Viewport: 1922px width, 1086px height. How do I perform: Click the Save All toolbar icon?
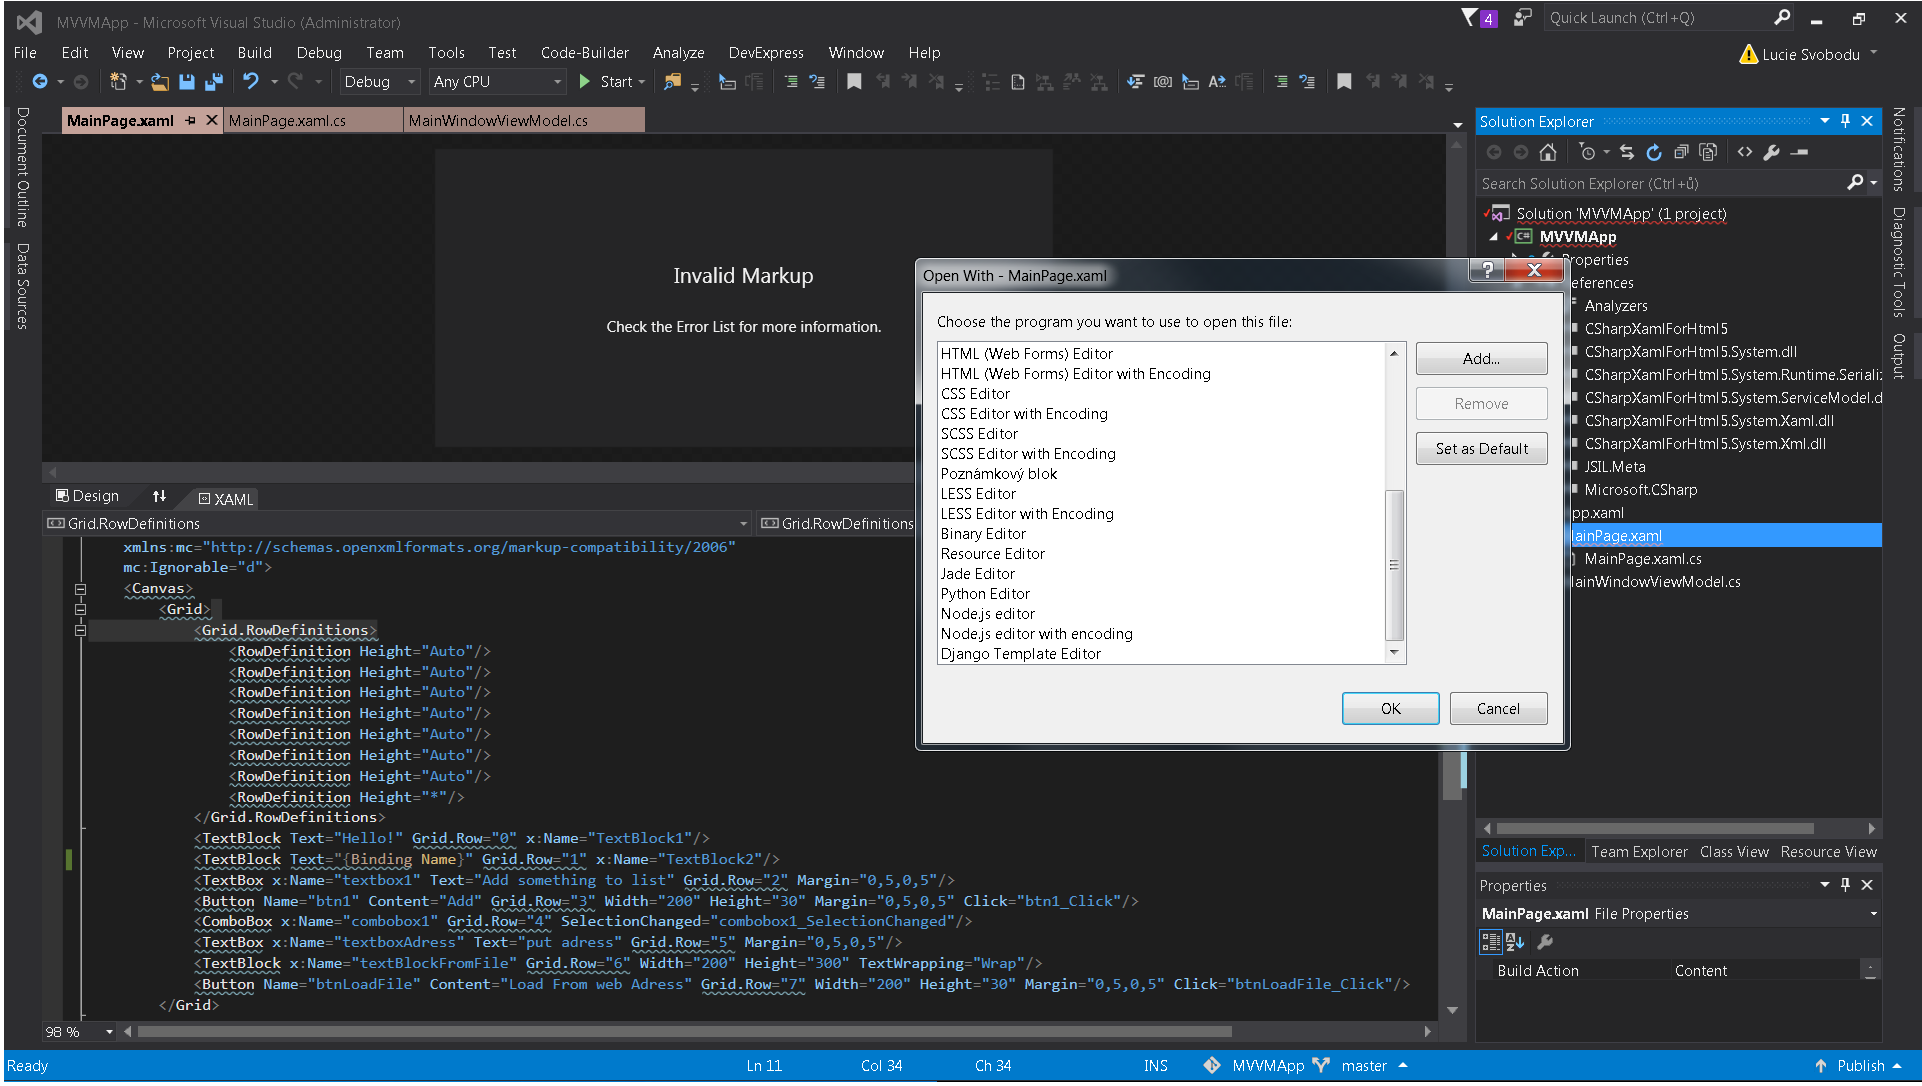tap(214, 82)
